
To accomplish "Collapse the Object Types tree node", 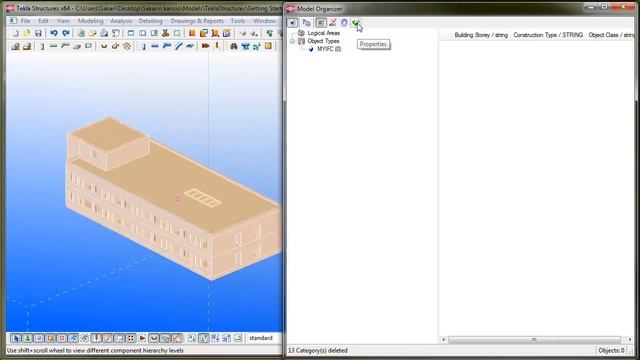I will 292,41.
